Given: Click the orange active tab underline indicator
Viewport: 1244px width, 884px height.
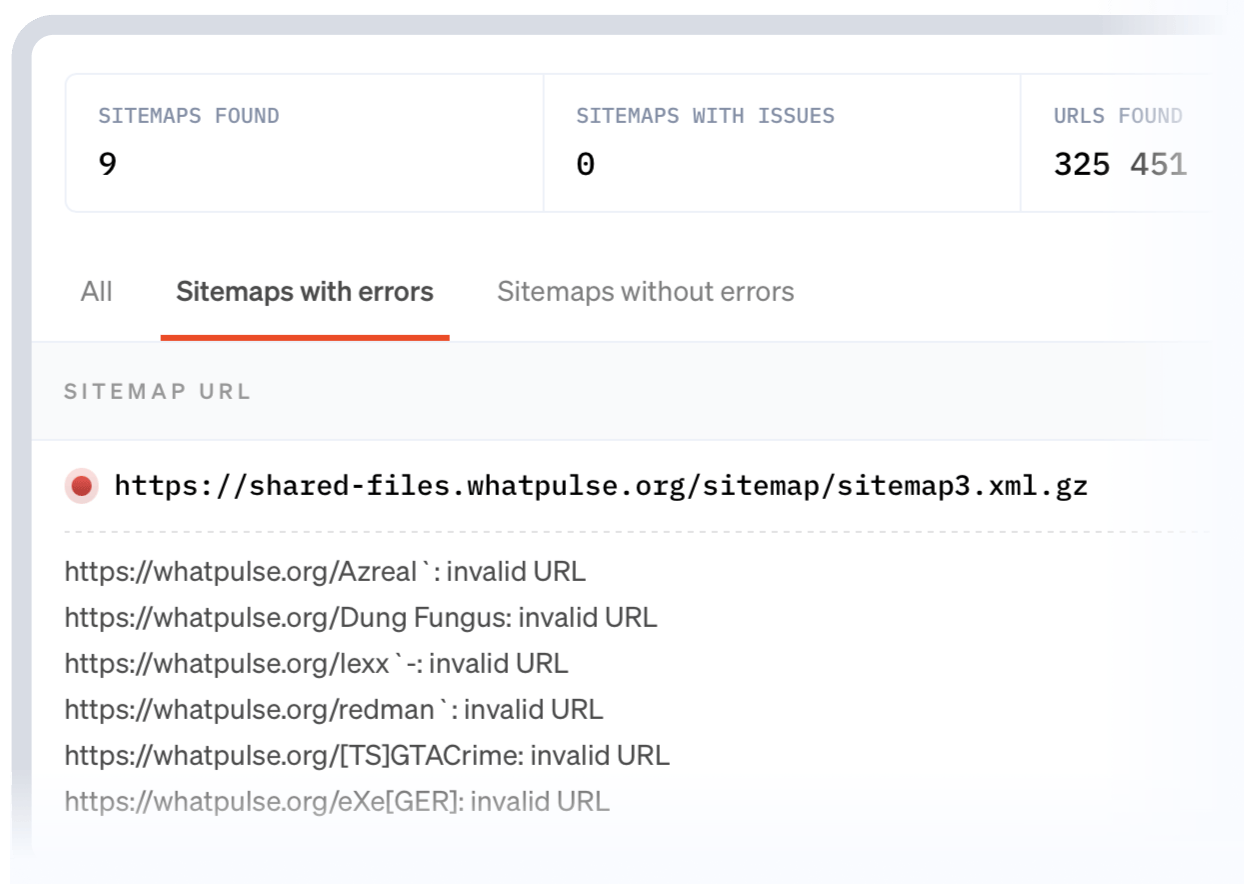Looking at the screenshot, I should tap(304, 337).
